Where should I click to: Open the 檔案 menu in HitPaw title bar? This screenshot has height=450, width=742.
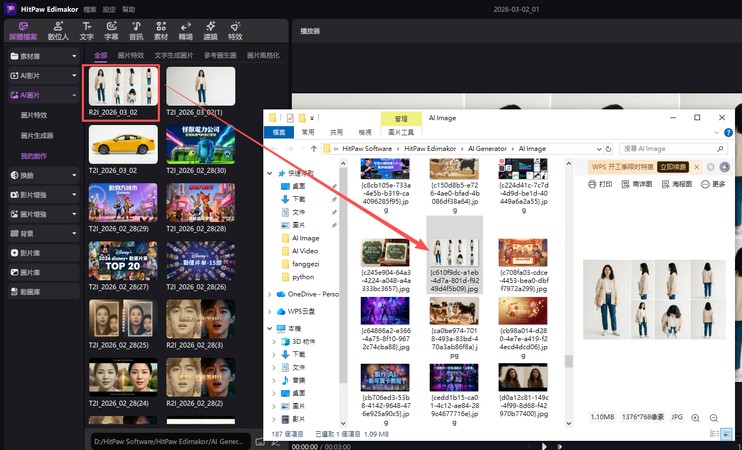[x=90, y=9]
